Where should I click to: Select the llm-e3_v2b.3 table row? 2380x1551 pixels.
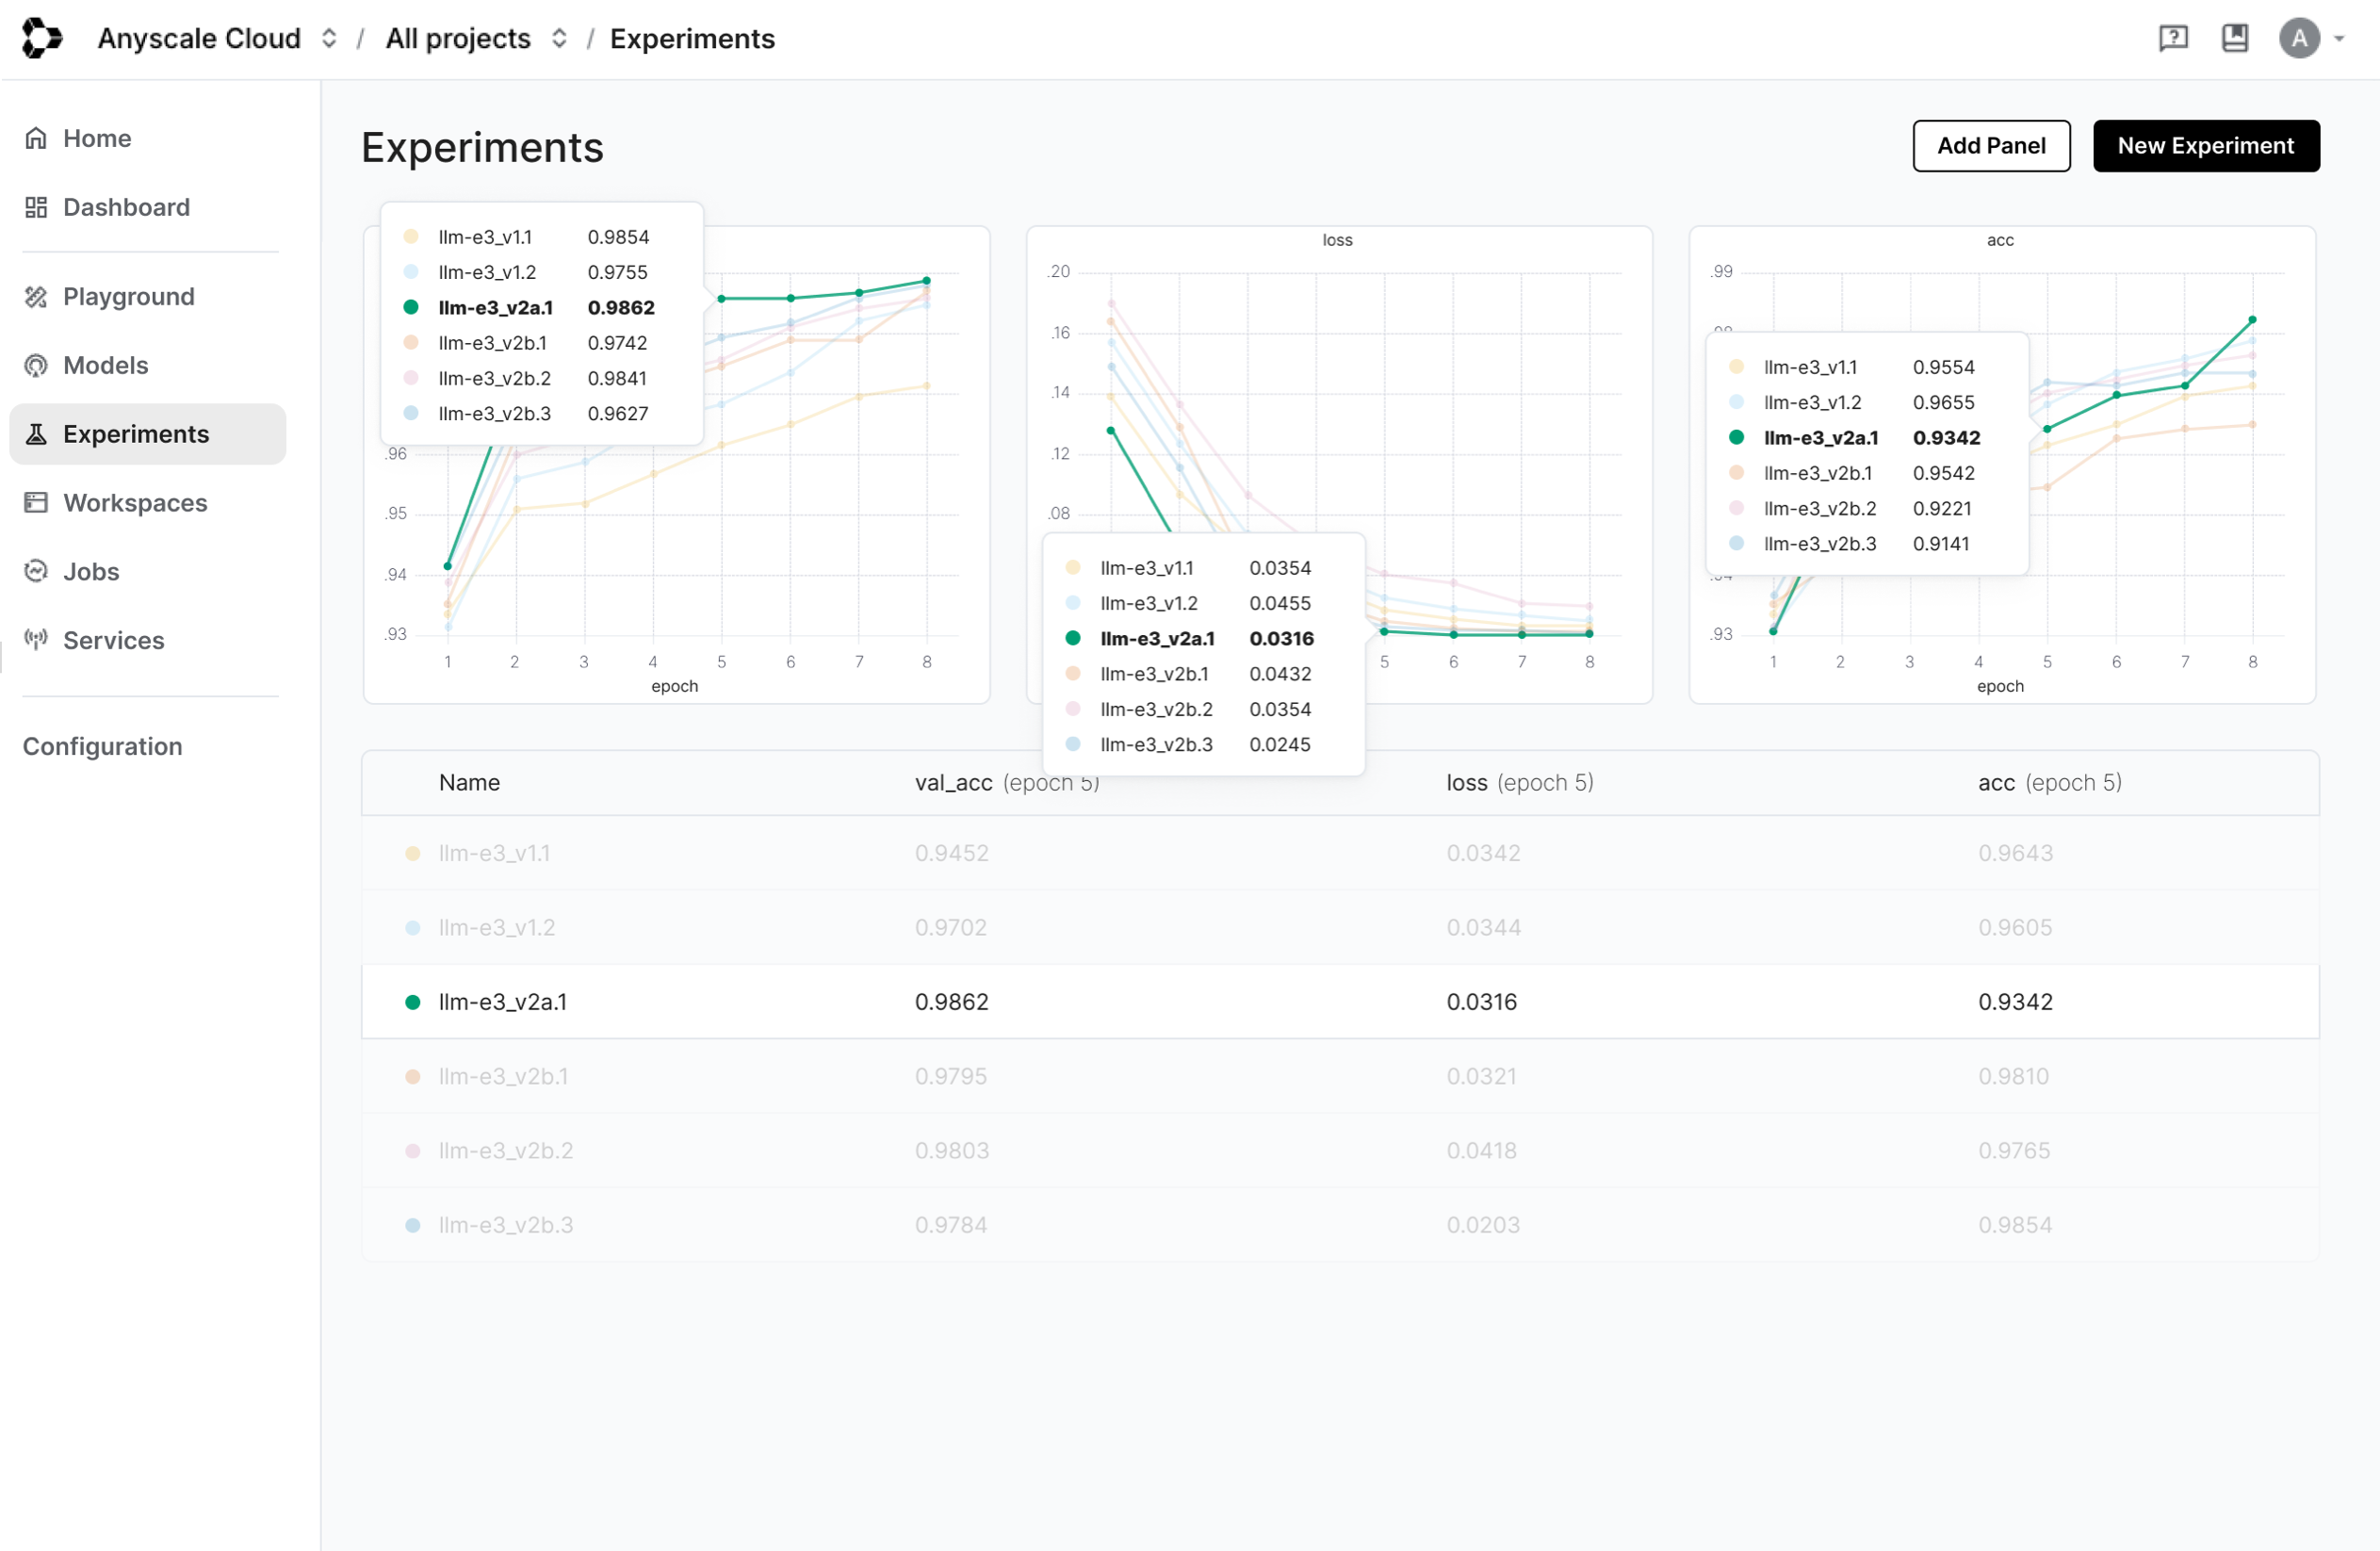point(1340,1224)
